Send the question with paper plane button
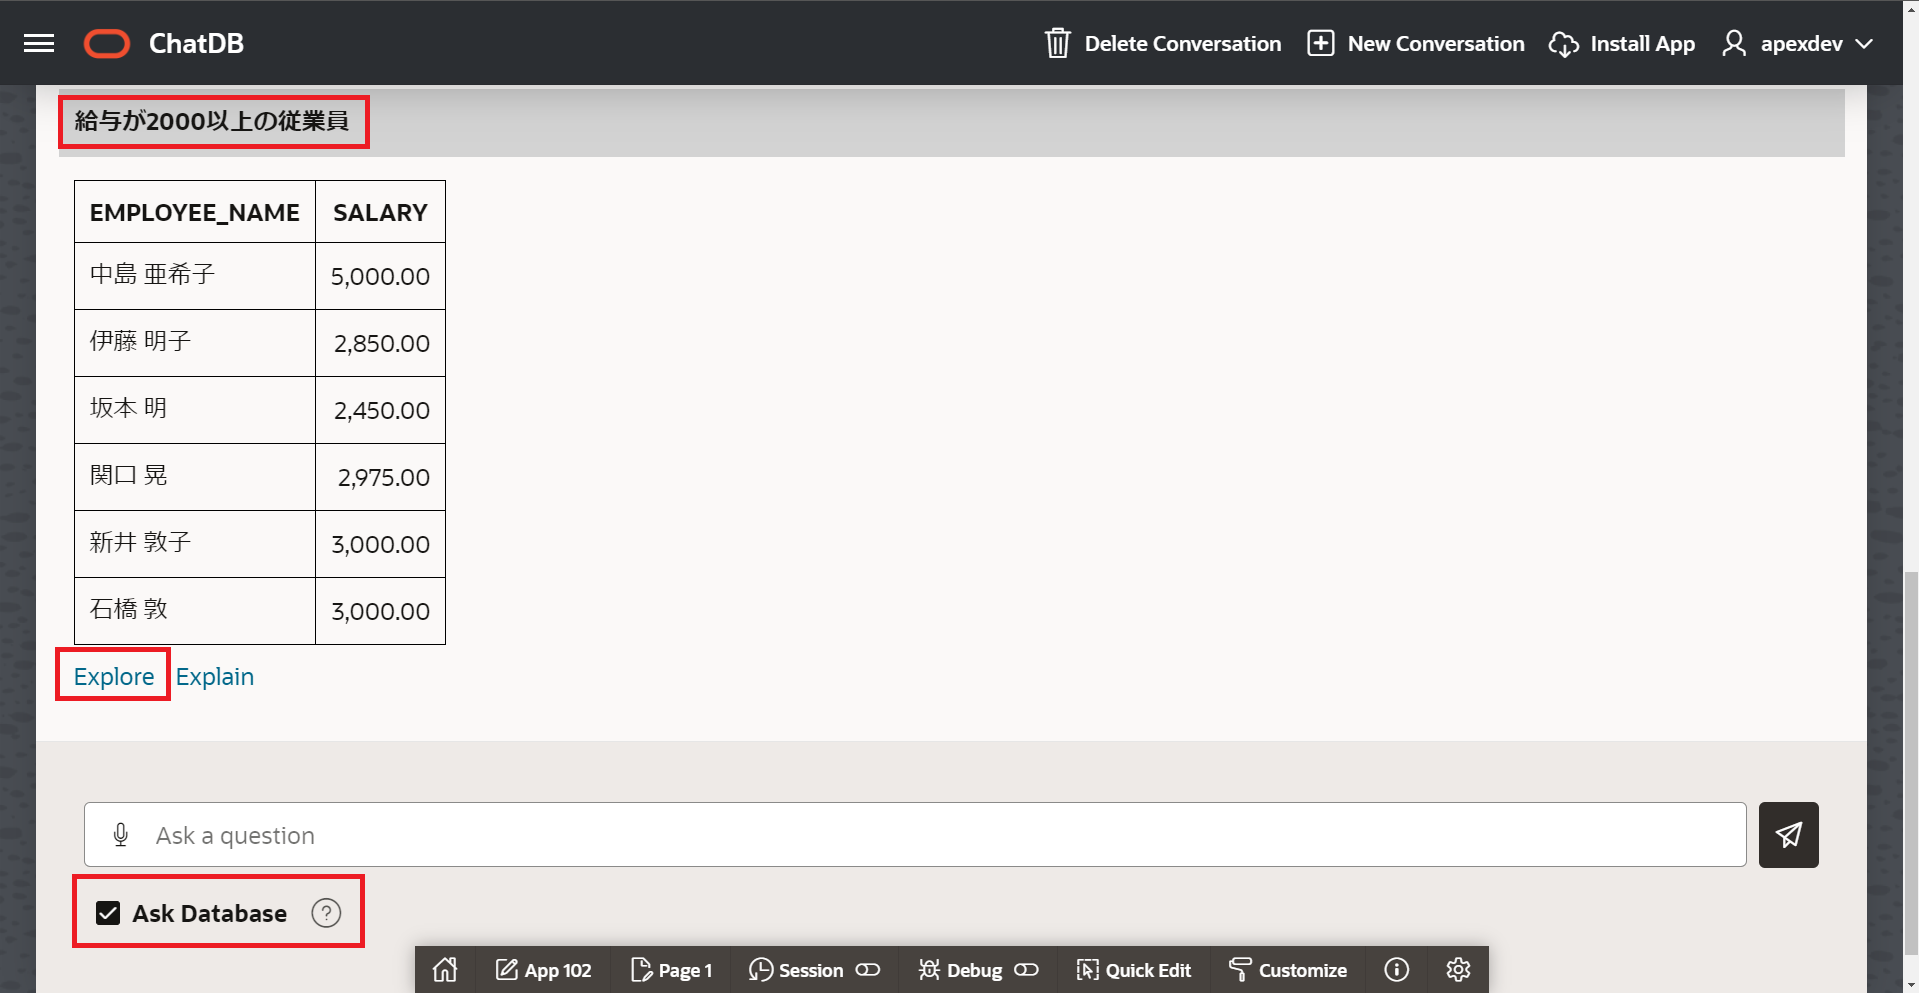Image resolution: width=1919 pixels, height=993 pixels. (x=1788, y=835)
